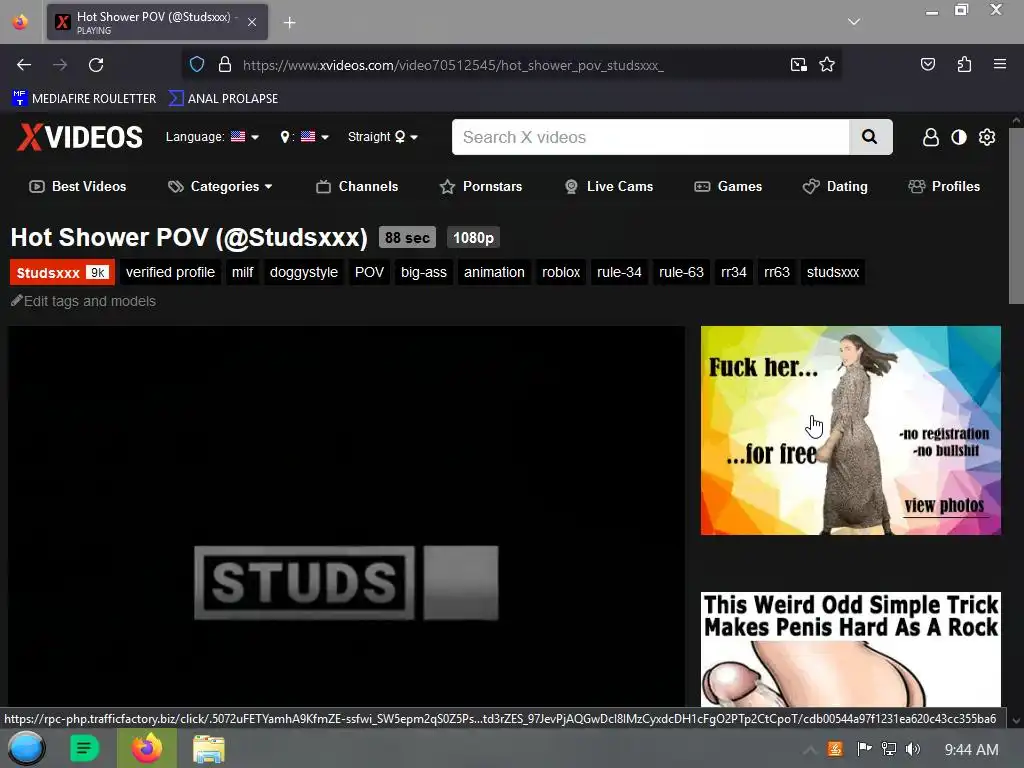Open the network tray icon

click(x=888, y=749)
